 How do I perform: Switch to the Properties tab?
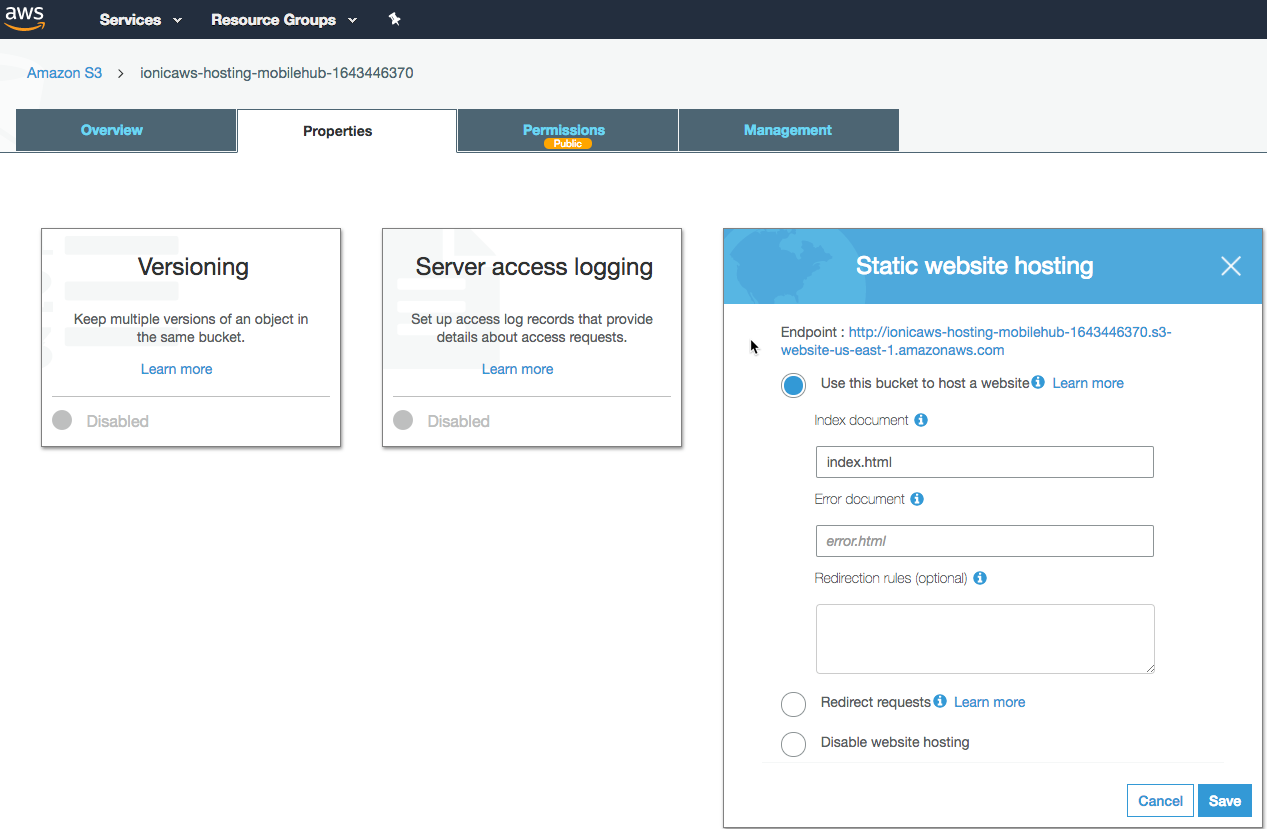tap(347, 131)
